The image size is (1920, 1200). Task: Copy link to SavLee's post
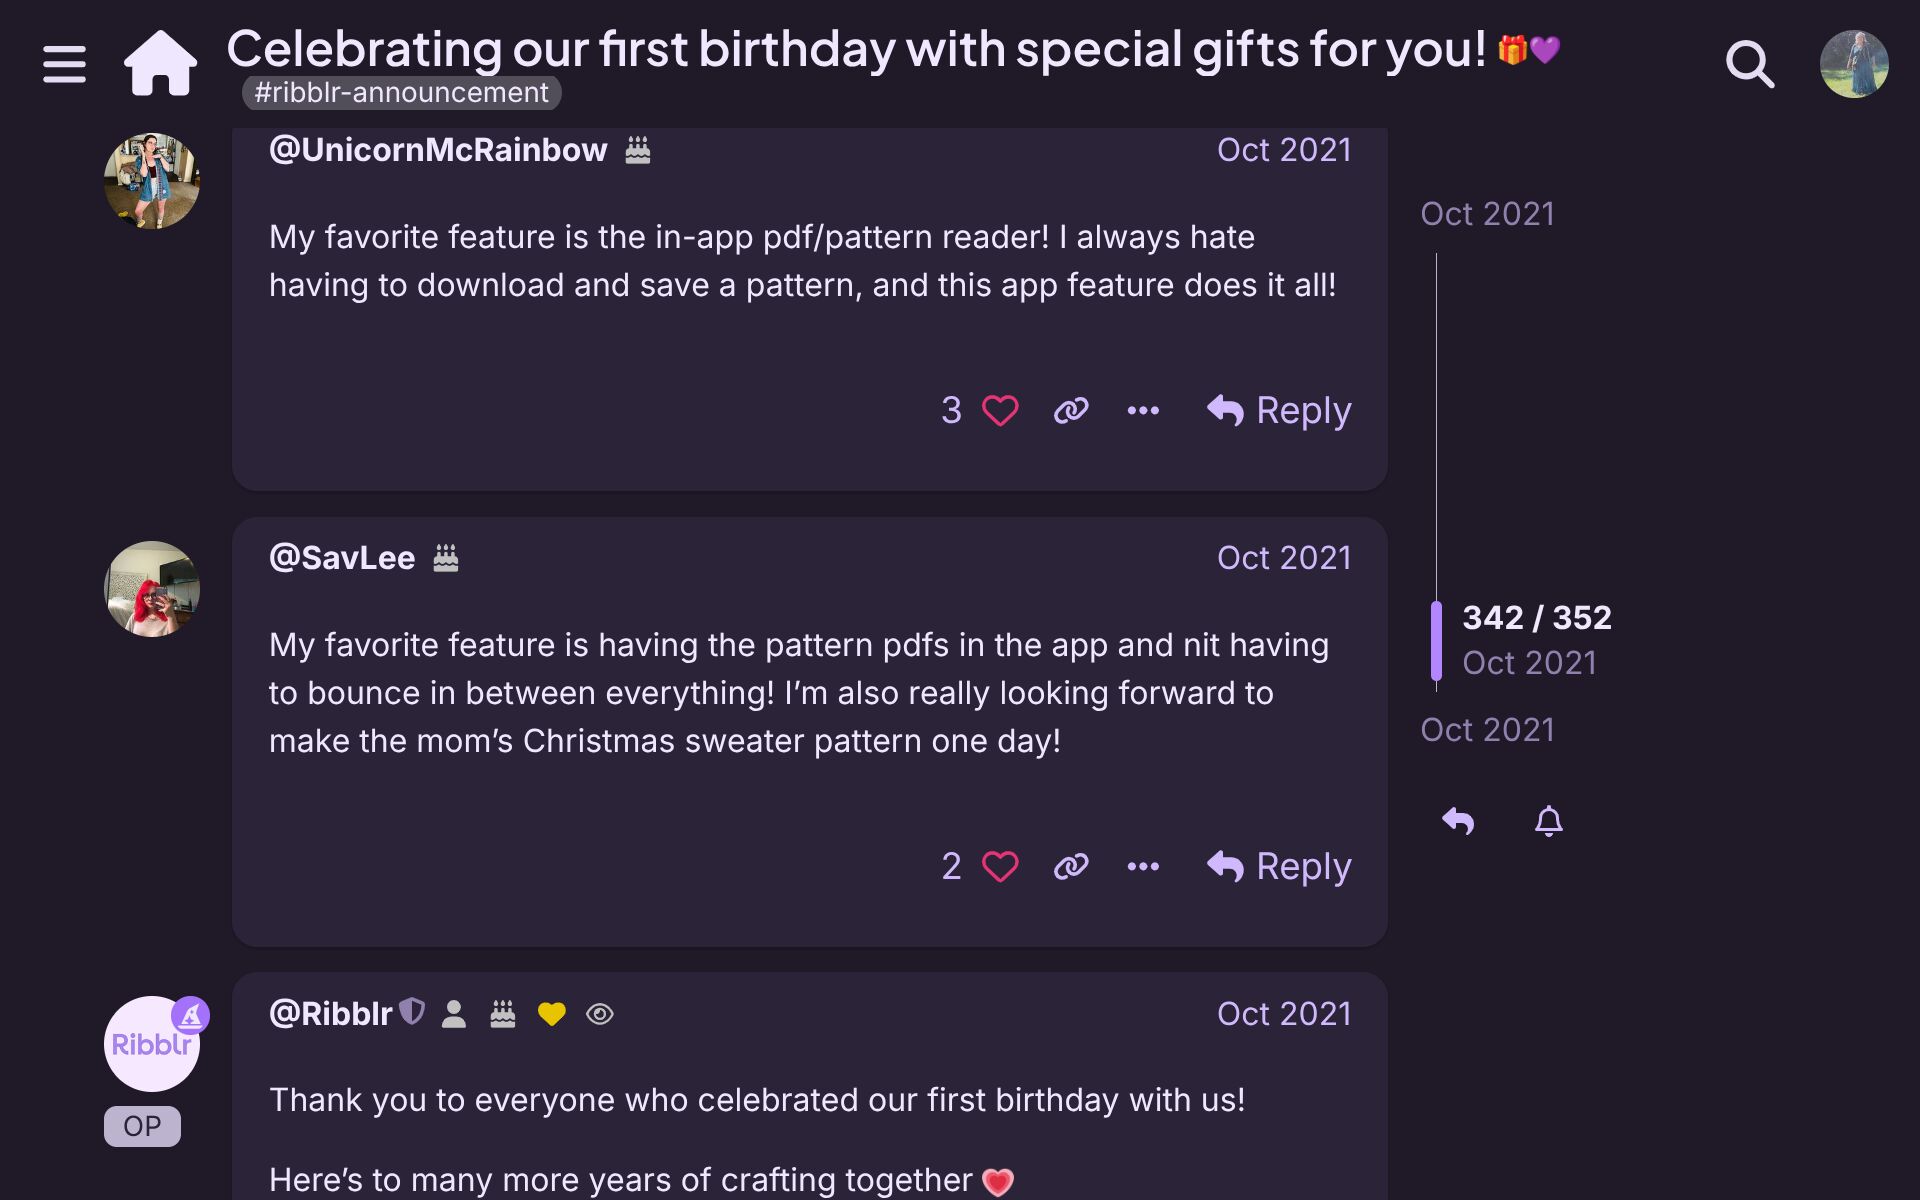[x=1071, y=867]
